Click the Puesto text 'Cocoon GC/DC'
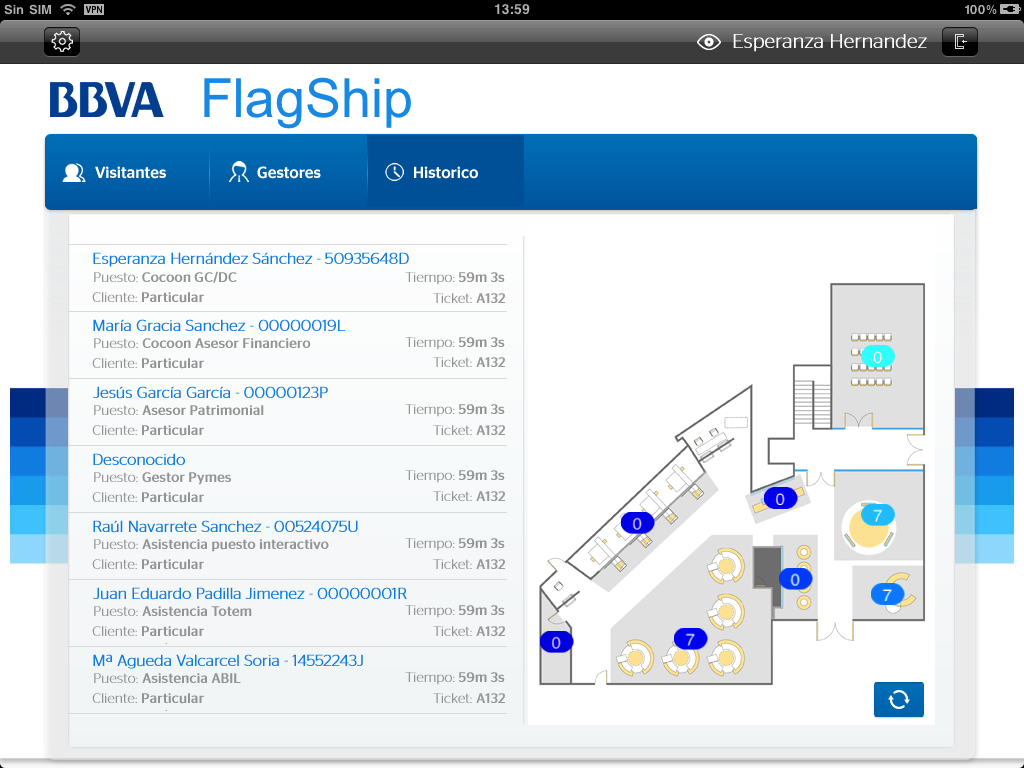The image size is (1024, 768). click(x=189, y=278)
